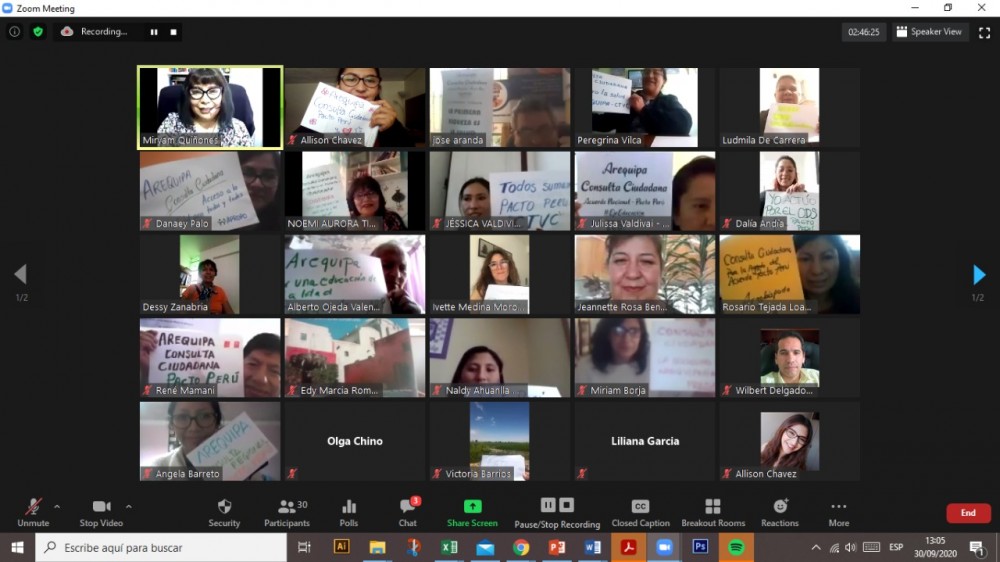
Task: Open the Chat panel
Action: [408, 507]
